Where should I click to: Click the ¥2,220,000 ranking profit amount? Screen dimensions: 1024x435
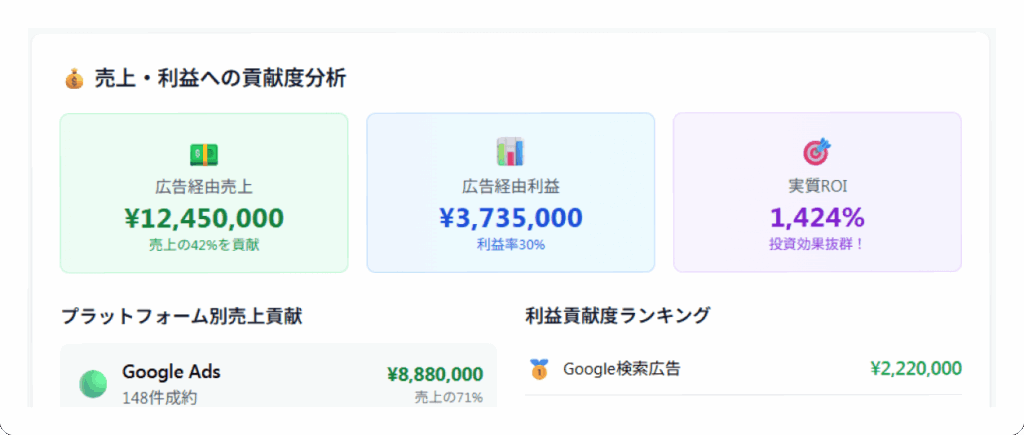click(x=916, y=369)
